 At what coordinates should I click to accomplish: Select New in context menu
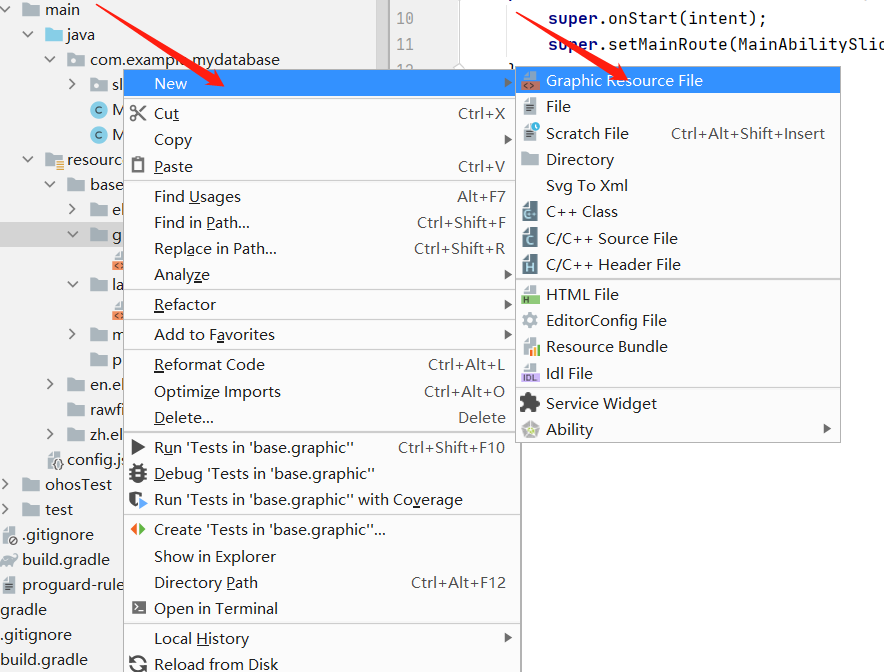[319, 83]
